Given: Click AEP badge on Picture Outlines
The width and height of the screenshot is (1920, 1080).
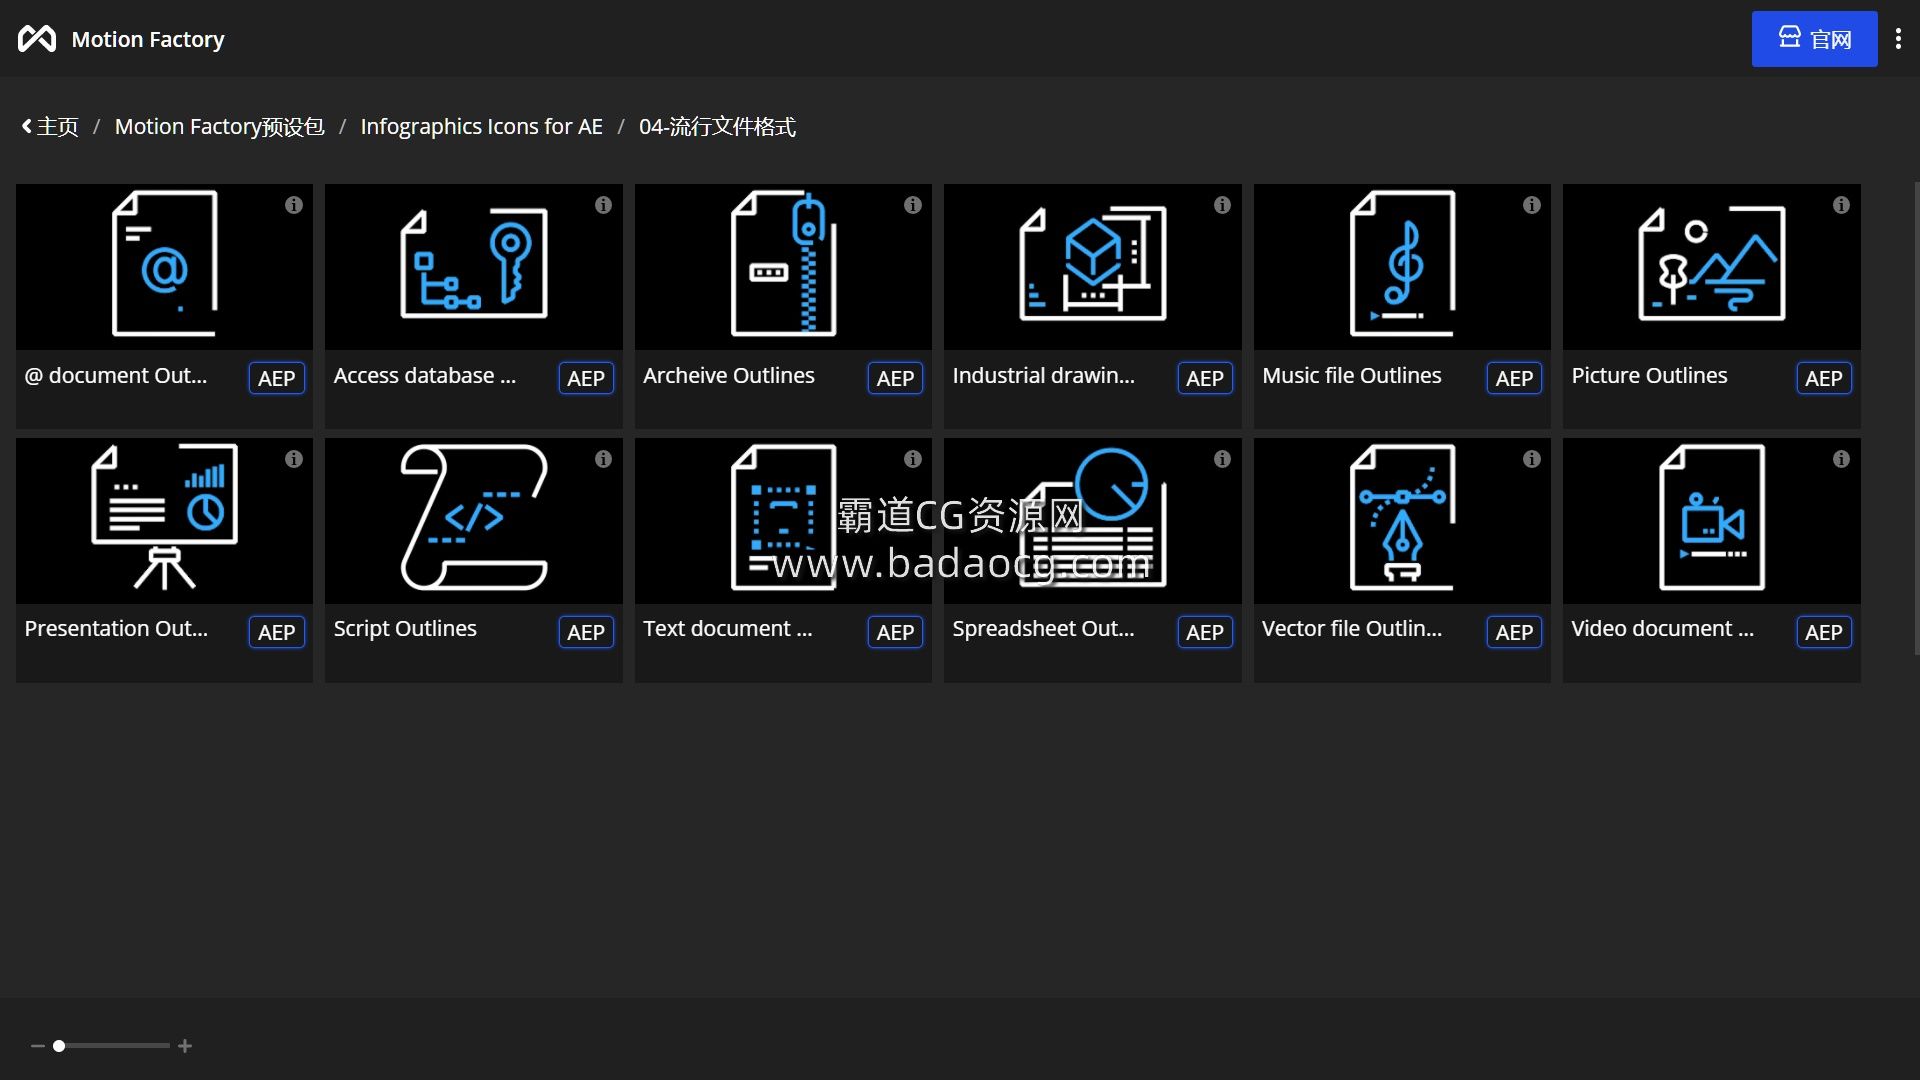Looking at the screenshot, I should click(1824, 378).
